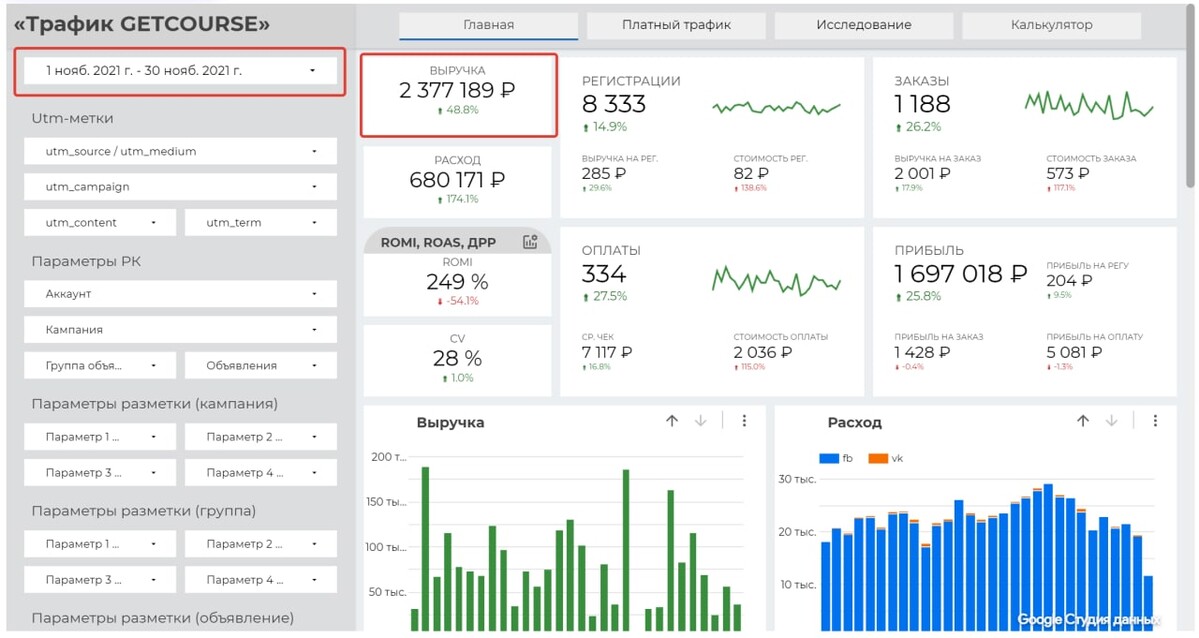The image size is (1199, 638).
Task: Click Стоимость оплаты value 2 036 ₽
Action: pos(762,353)
